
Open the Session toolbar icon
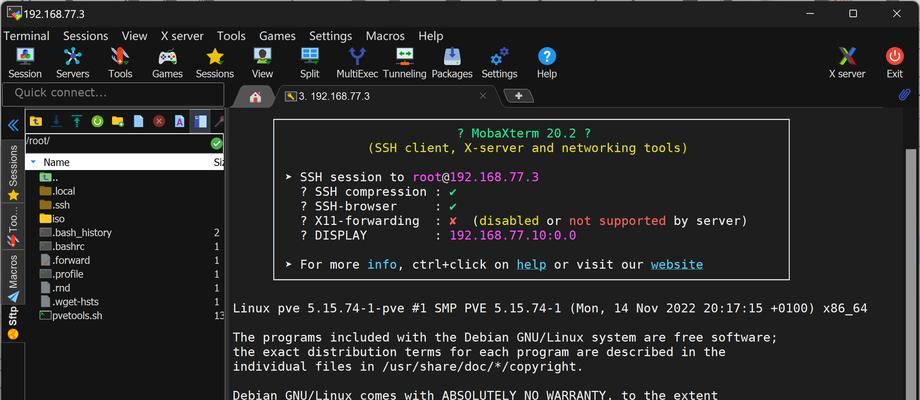[25, 63]
